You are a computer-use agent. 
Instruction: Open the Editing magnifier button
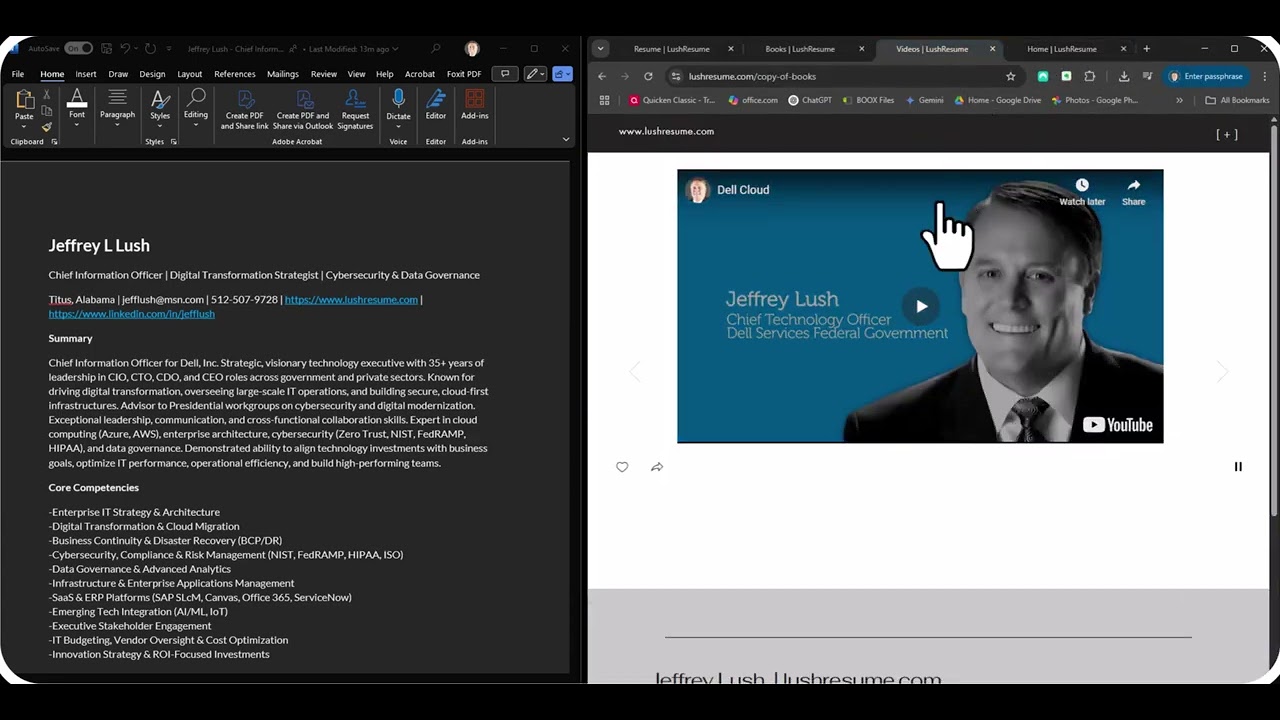(x=196, y=108)
